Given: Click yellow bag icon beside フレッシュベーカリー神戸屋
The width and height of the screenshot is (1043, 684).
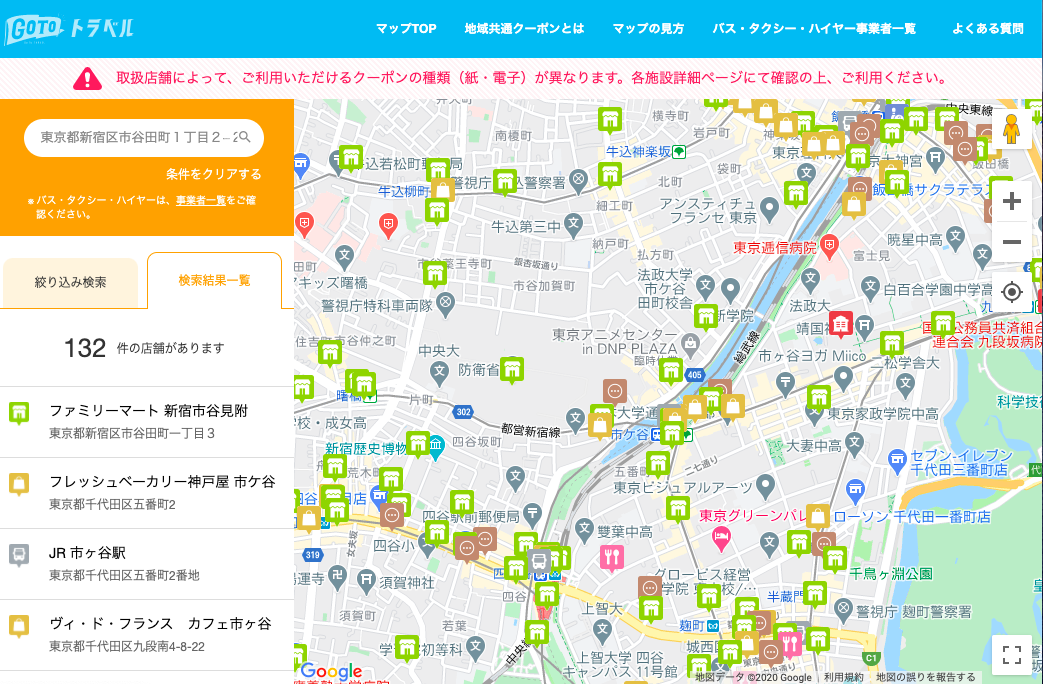Looking at the screenshot, I should (x=19, y=484).
